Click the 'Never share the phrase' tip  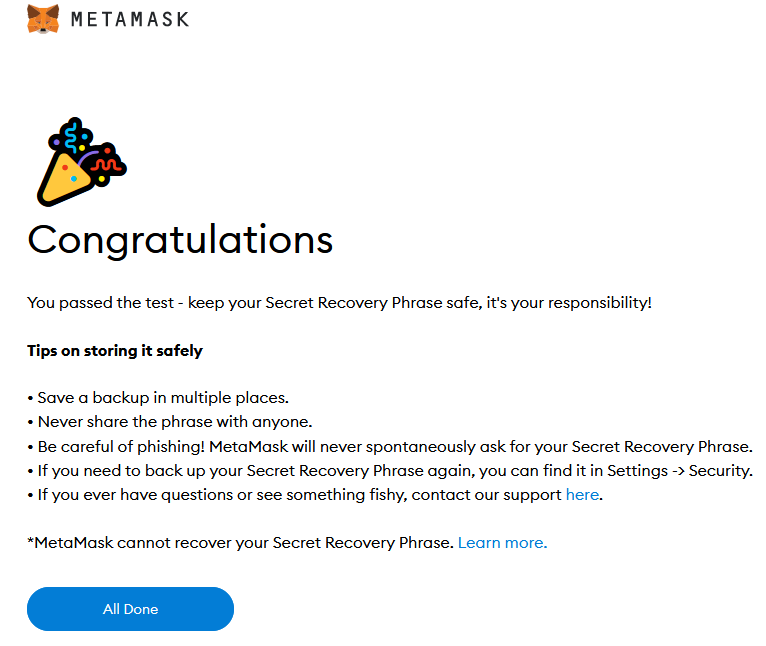click(170, 422)
